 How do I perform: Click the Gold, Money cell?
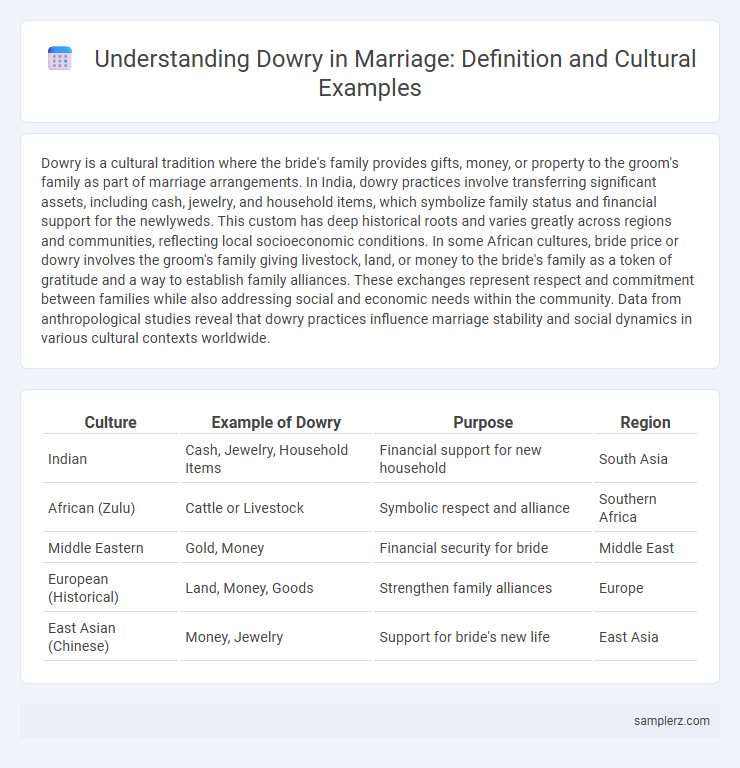[276, 548]
